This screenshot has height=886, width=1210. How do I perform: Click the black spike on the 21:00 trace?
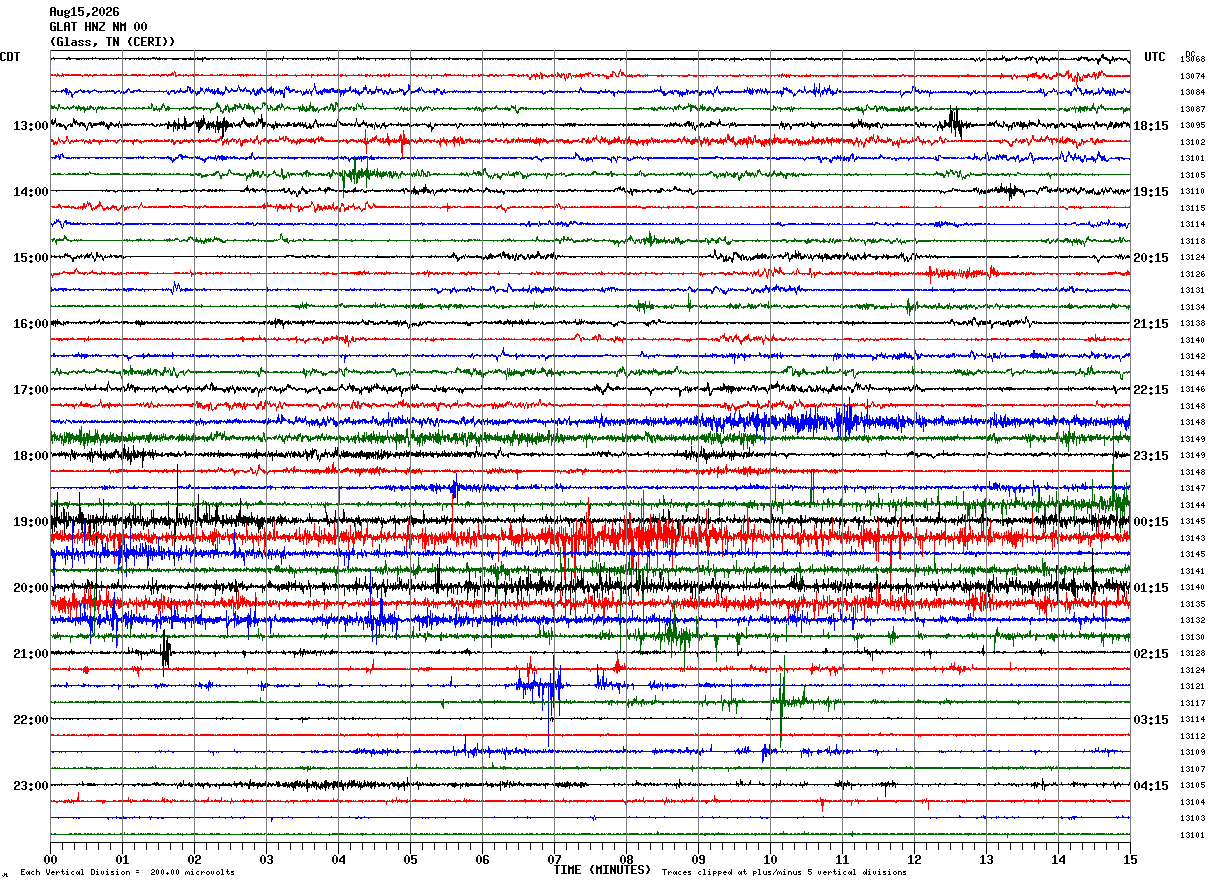click(x=166, y=653)
